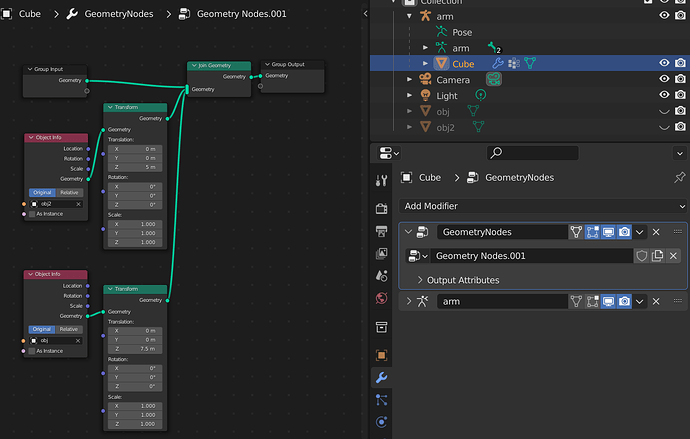This screenshot has height=439, width=690.
Task: Click the properties search field
Action: (532, 153)
